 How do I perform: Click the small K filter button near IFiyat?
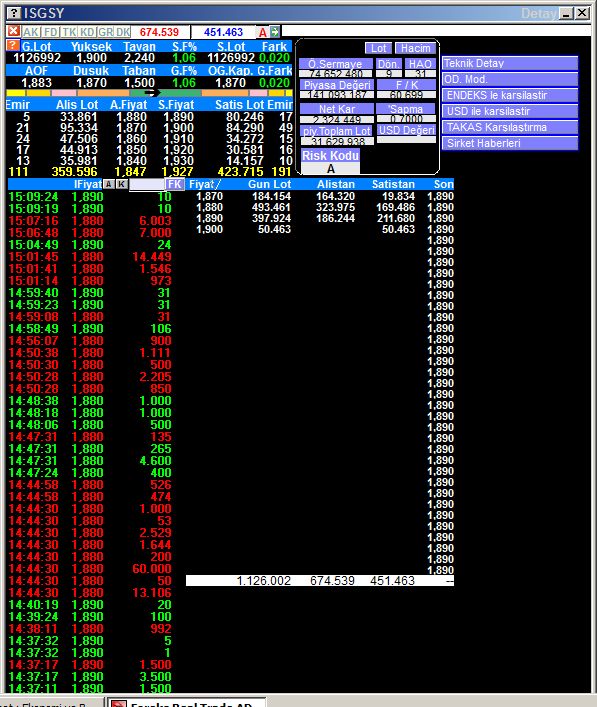(x=122, y=184)
